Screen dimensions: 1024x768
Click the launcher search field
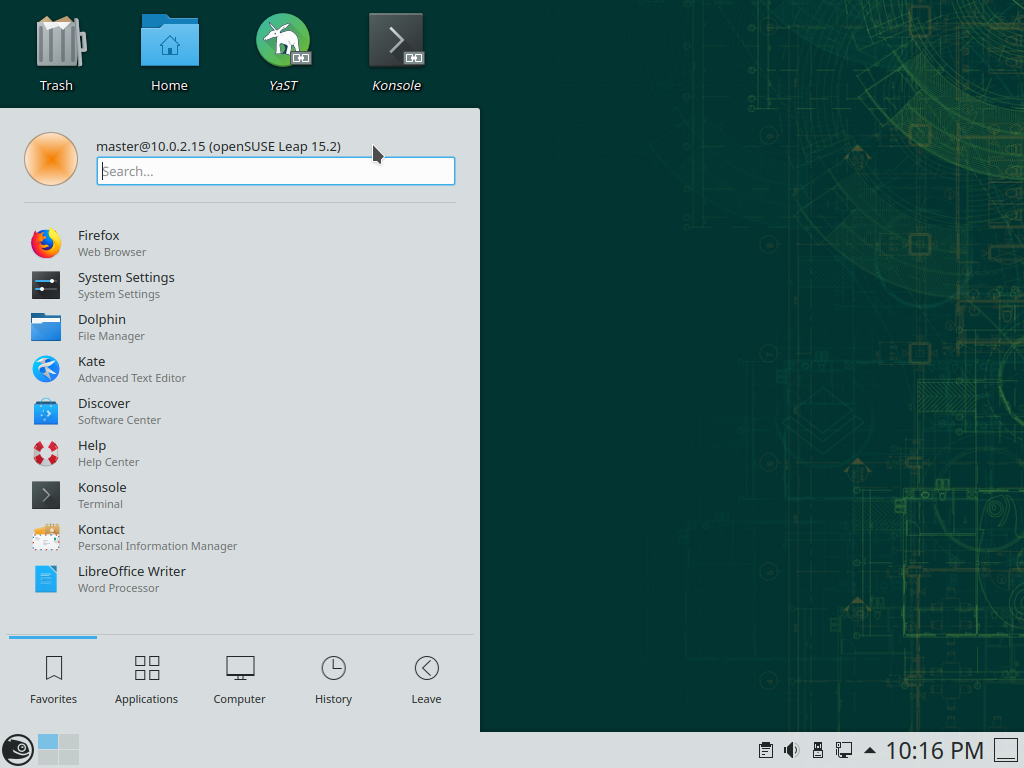(x=276, y=171)
